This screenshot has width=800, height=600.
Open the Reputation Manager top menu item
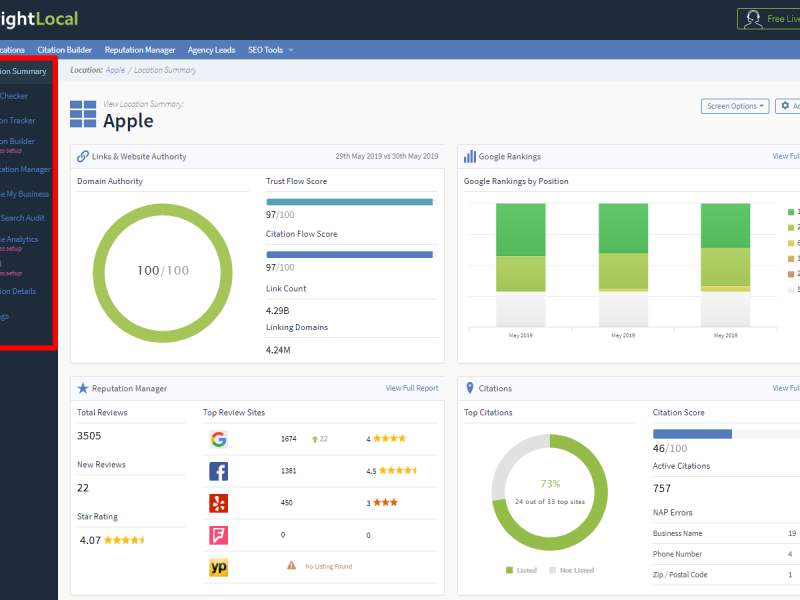[x=140, y=50]
